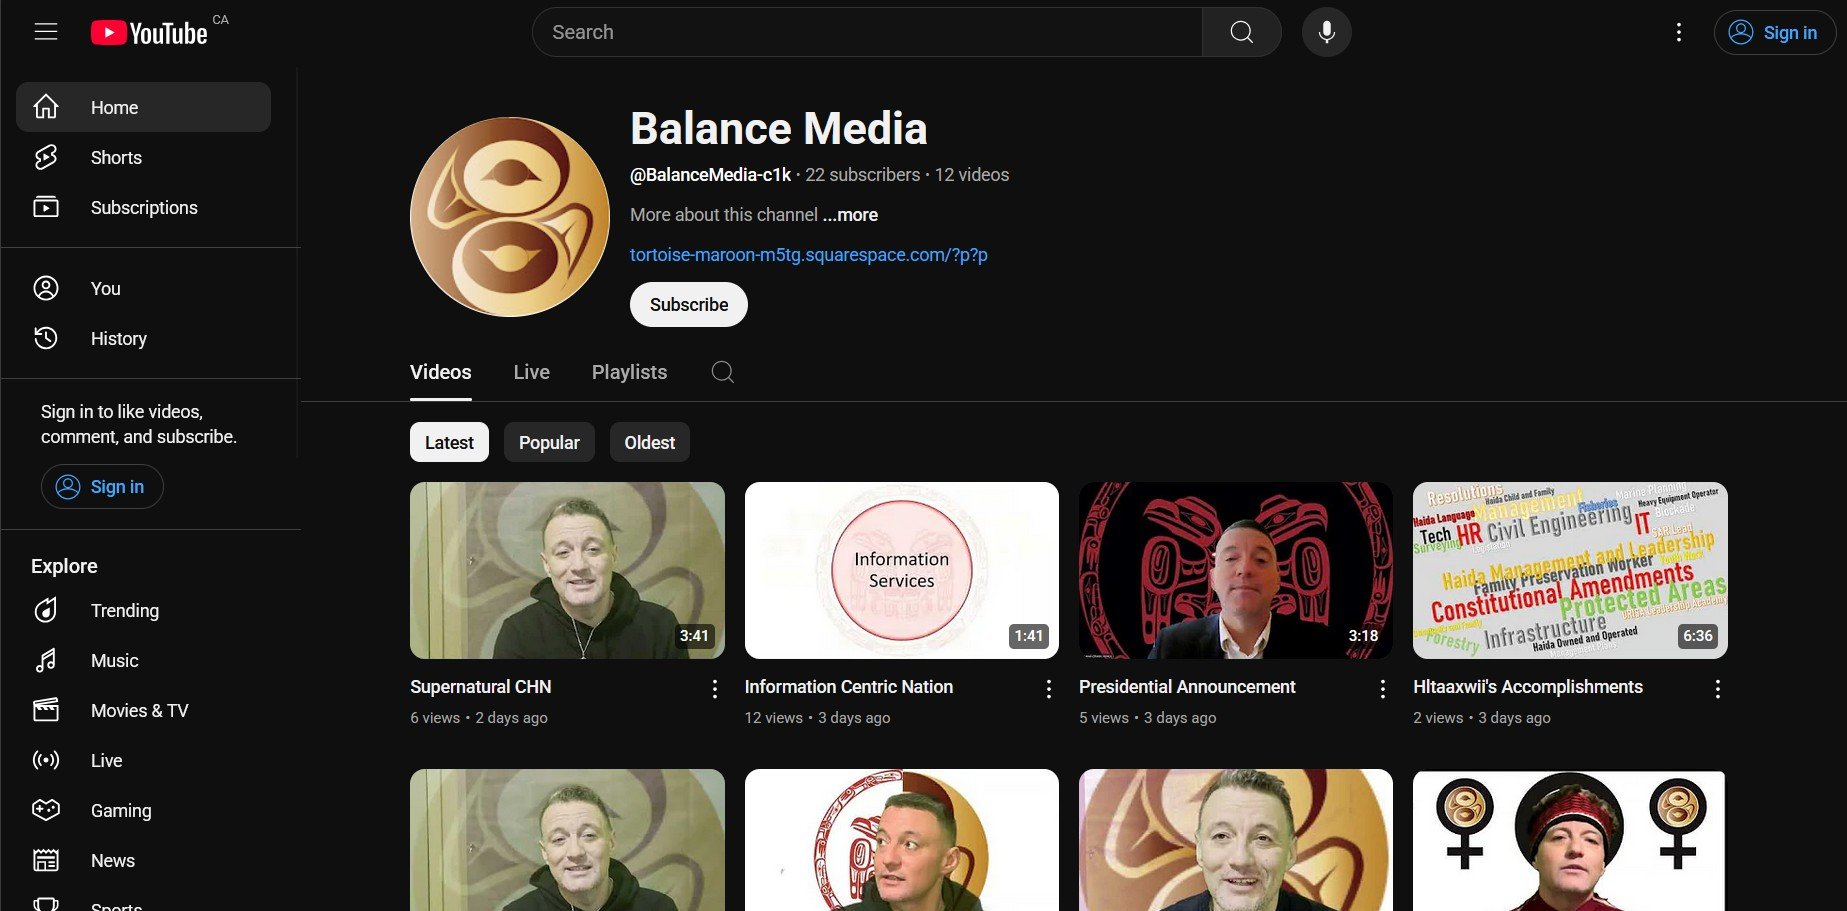Screen dimensions: 1847x911
Task: Expand channel description with ...more
Action: [x=850, y=215]
